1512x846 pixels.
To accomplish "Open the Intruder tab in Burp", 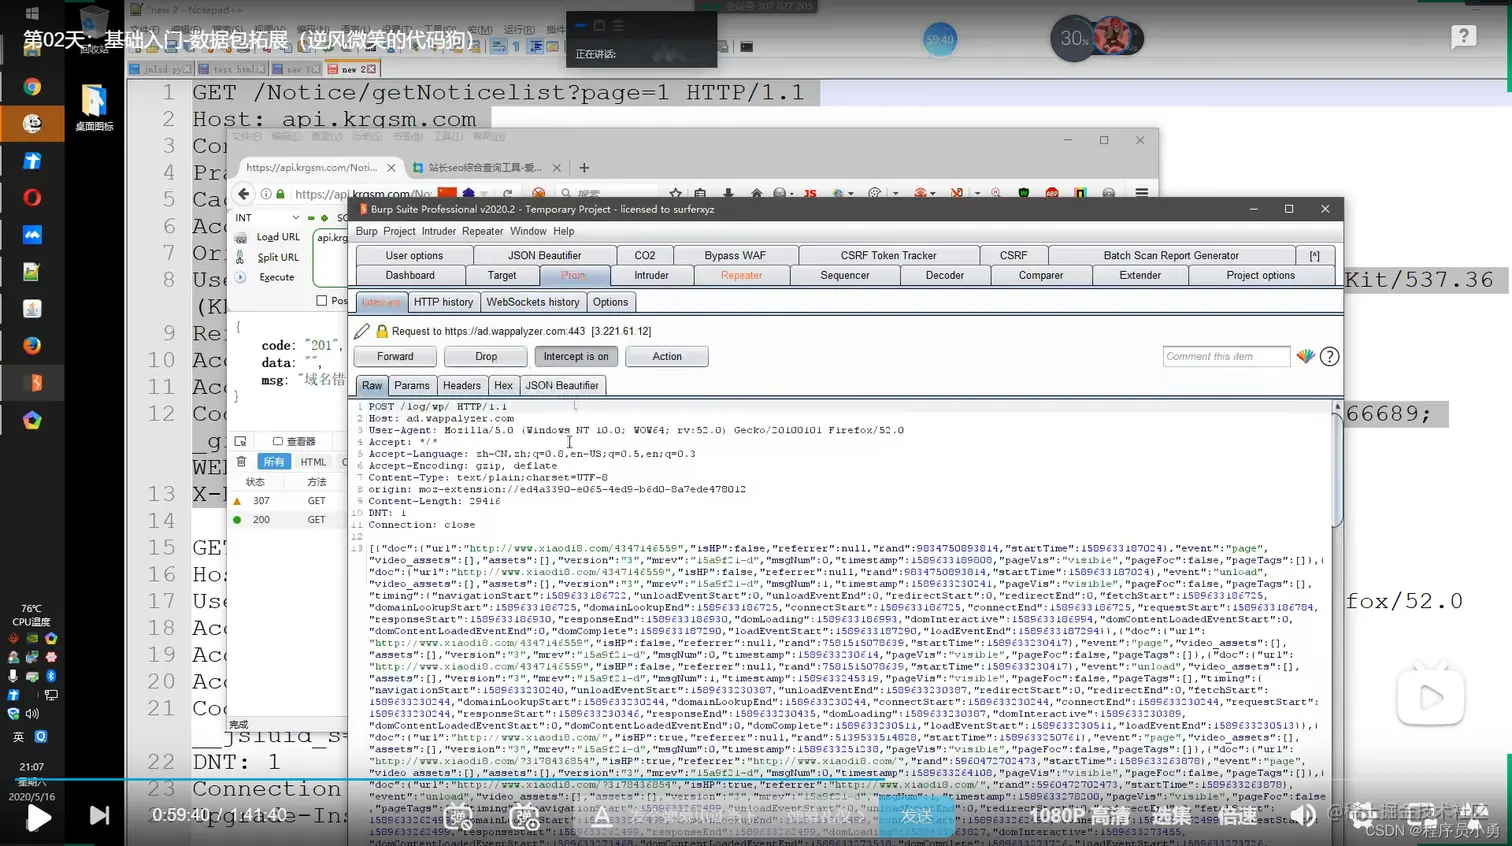I will tap(651, 276).
